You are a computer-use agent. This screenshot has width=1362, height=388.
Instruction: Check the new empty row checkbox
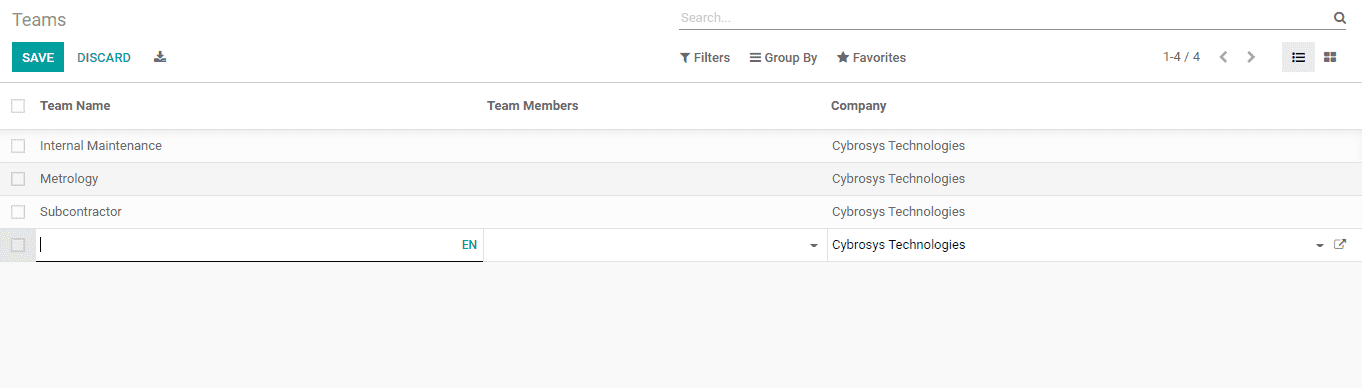tap(18, 245)
